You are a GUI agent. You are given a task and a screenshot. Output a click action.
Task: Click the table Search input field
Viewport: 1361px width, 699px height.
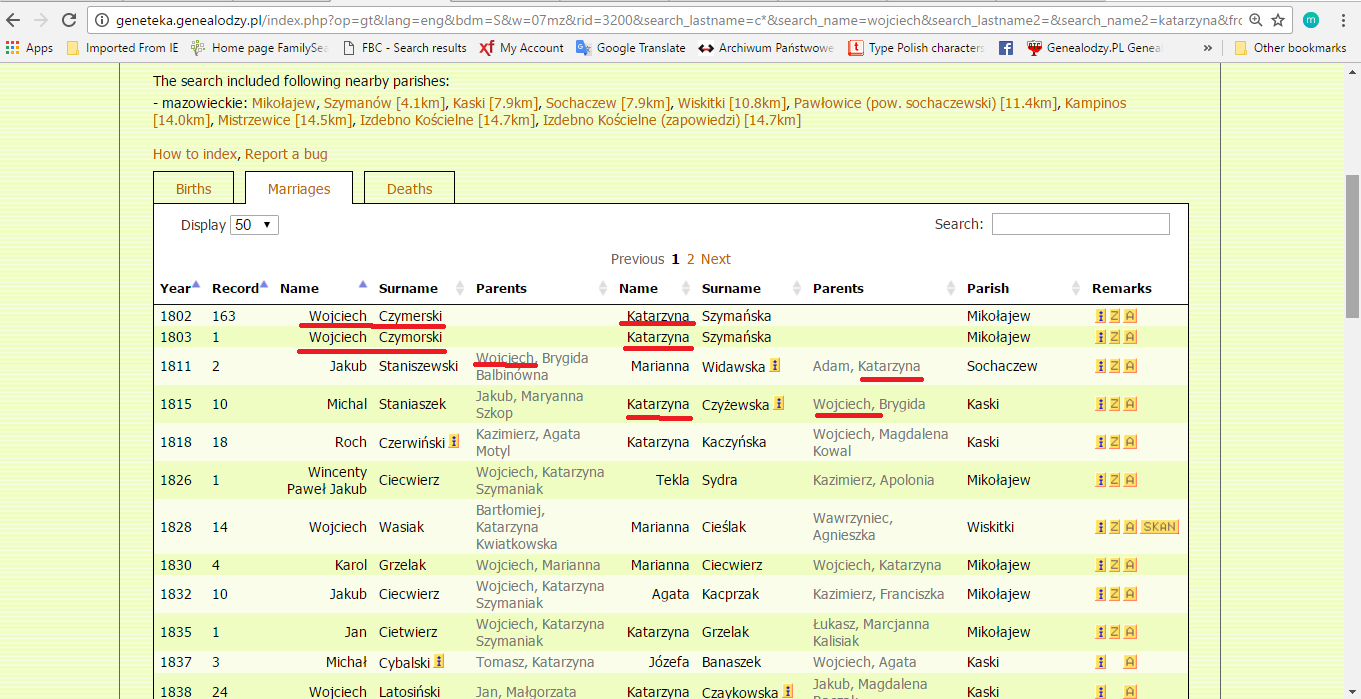coord(1080,224)
